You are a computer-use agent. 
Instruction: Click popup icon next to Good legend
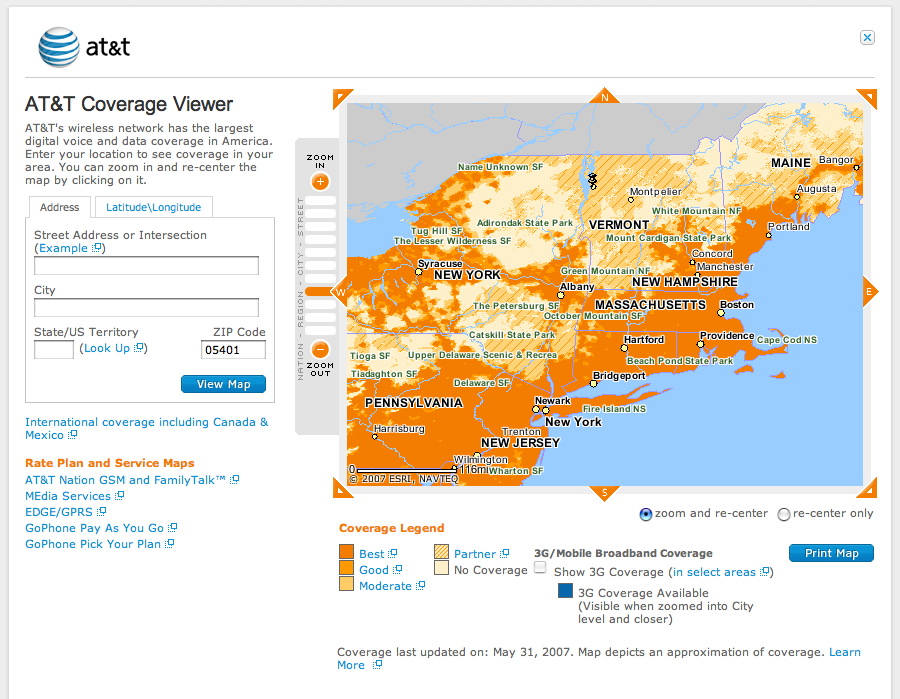click(397, 569)
